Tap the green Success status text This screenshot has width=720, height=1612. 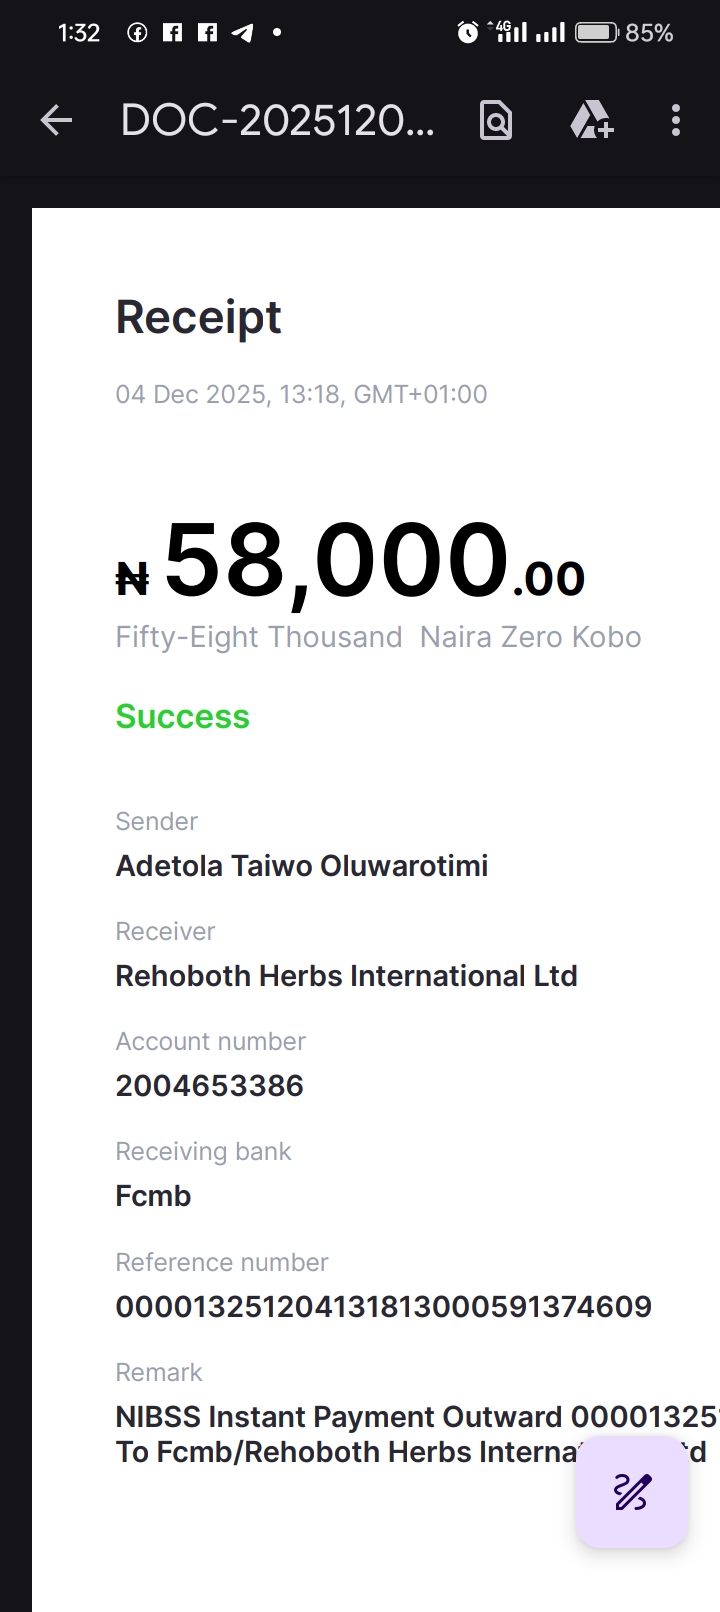[182, 716]
